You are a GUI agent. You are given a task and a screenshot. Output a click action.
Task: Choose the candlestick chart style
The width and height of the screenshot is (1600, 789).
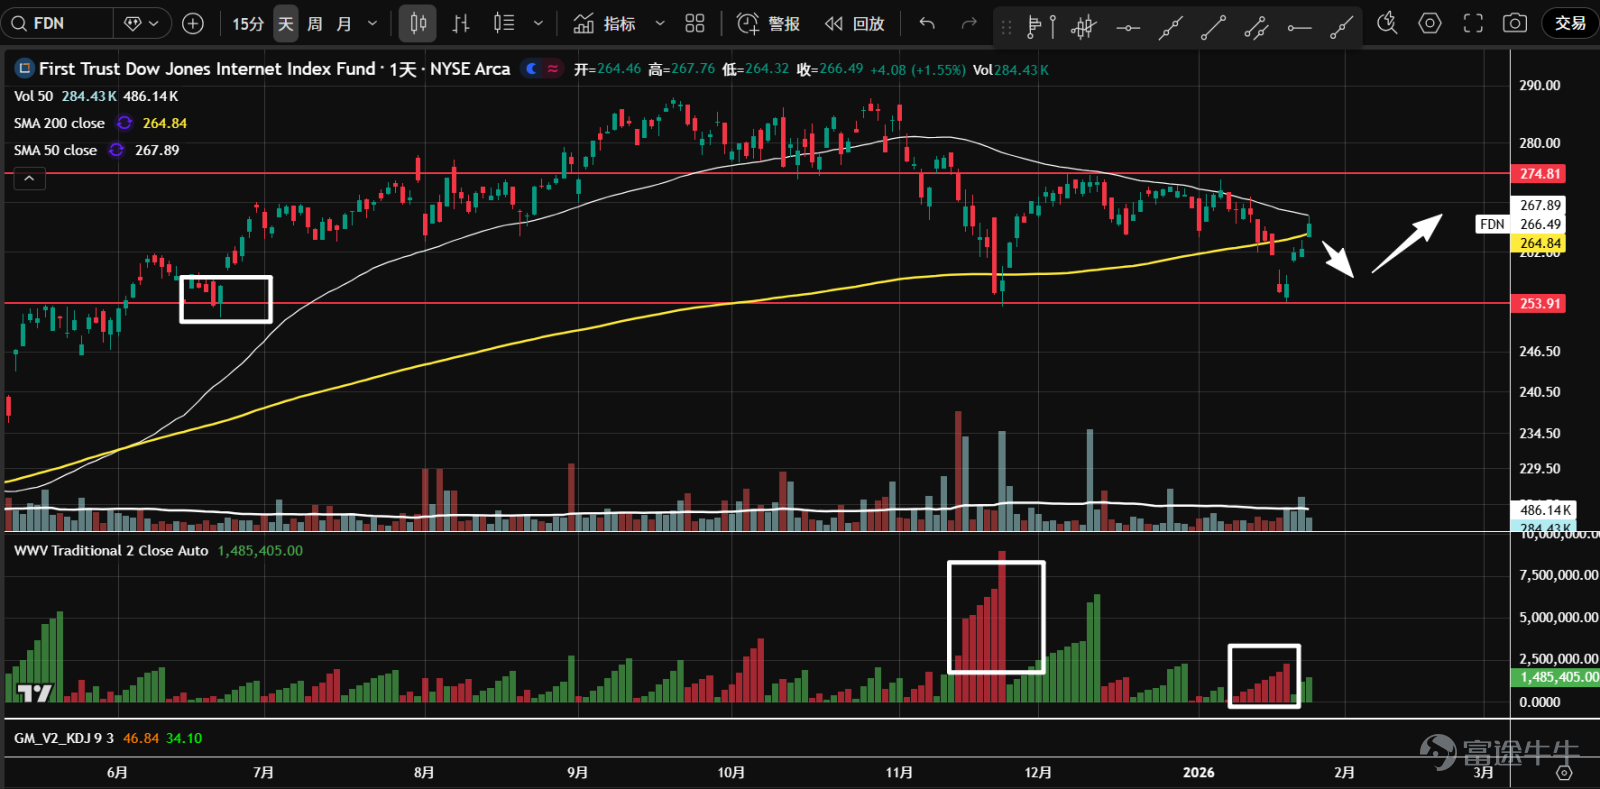point(418,23)
